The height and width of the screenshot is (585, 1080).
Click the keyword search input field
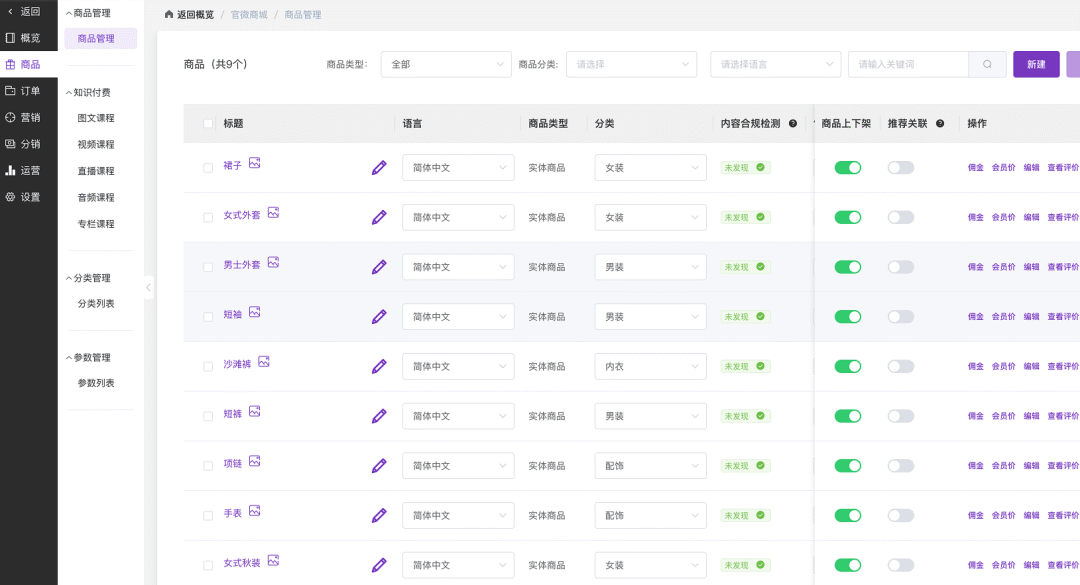[908, 64]
